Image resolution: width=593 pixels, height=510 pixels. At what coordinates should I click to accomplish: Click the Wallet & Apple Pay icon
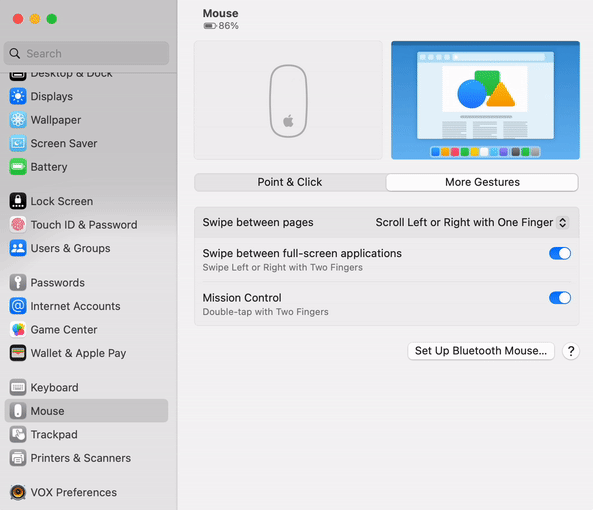[x=18, y=353]
